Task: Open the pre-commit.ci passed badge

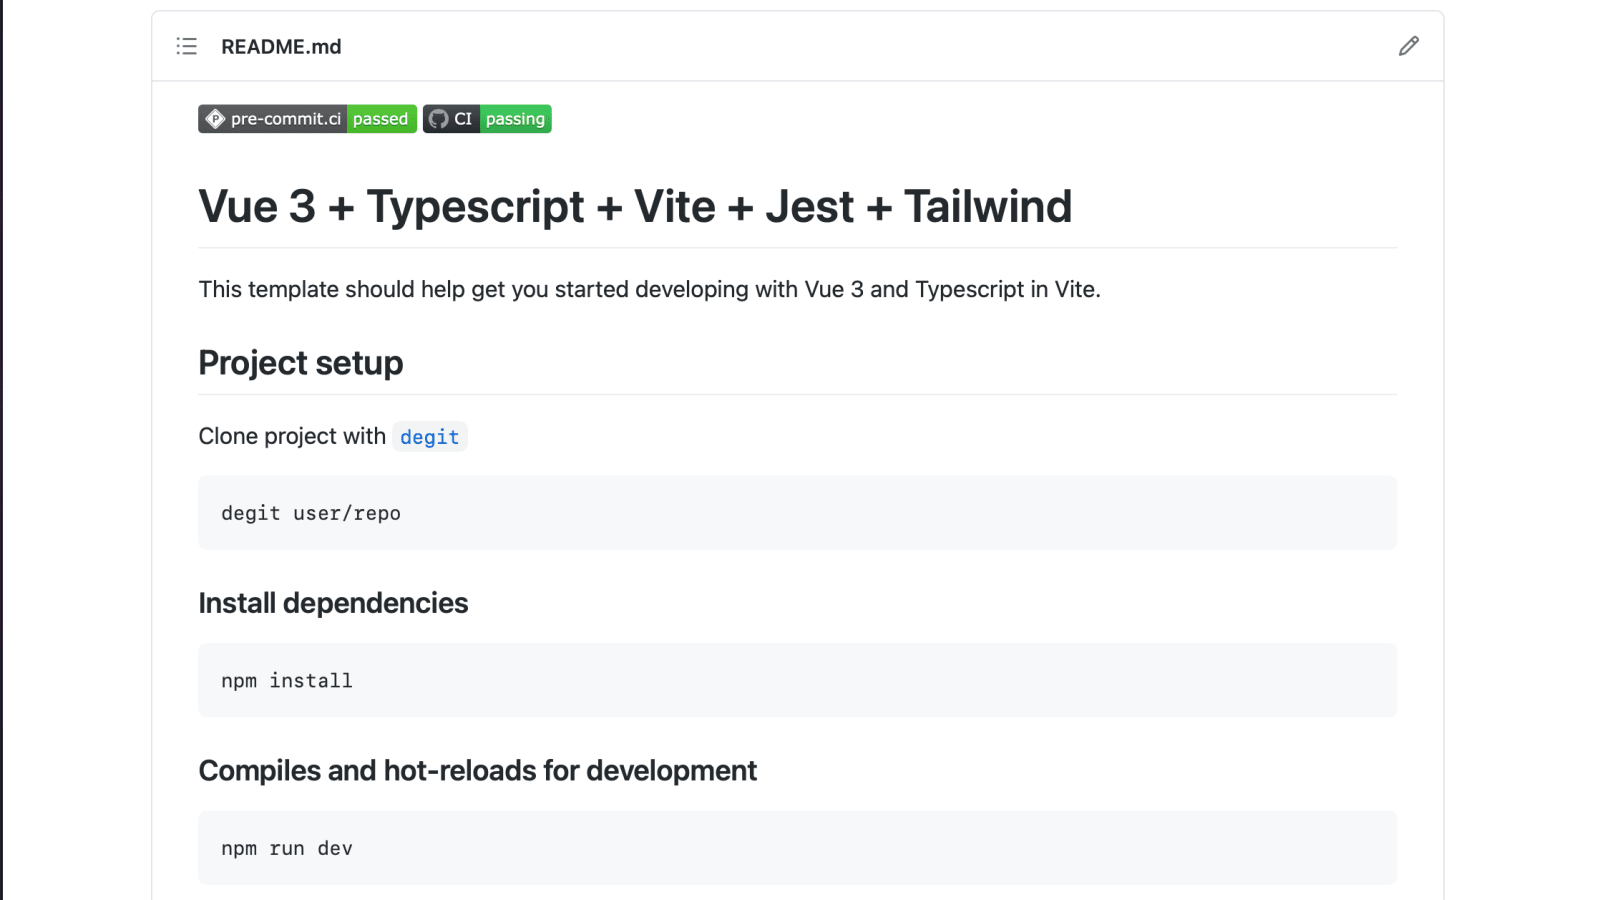Action: 307,119
